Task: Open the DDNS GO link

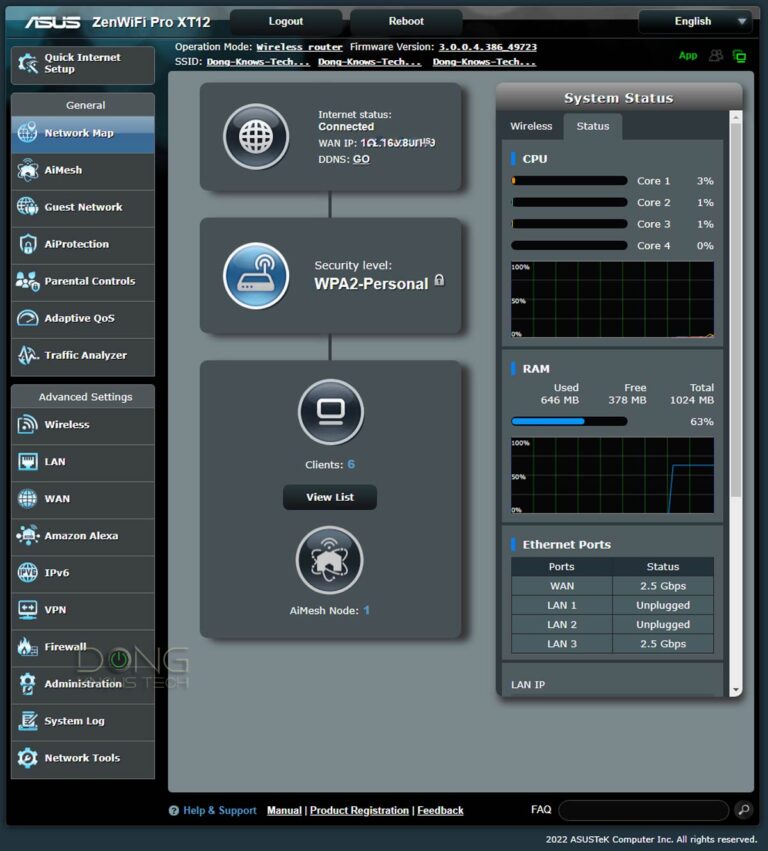Action: (361, 159)
